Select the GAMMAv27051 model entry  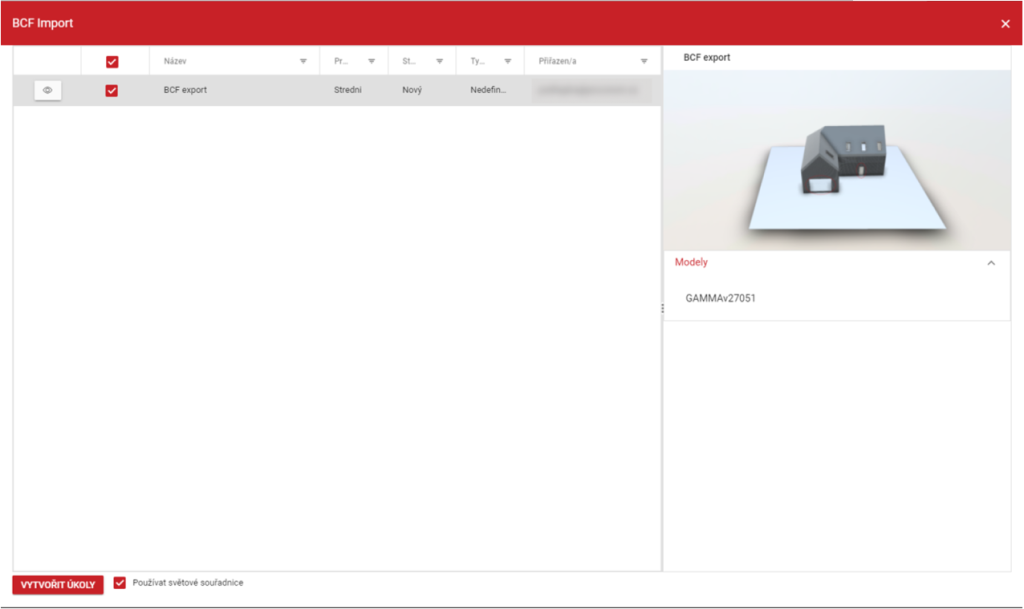[x=721, y=298]
